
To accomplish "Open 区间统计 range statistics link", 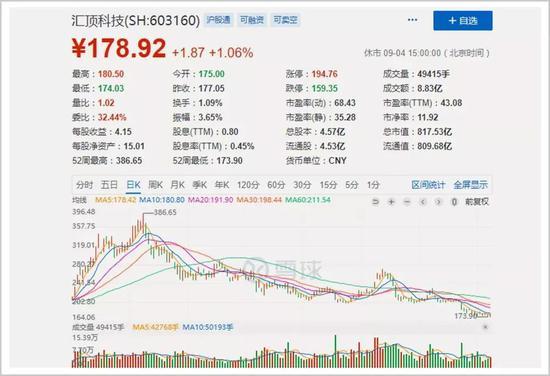I will point(428,185).
